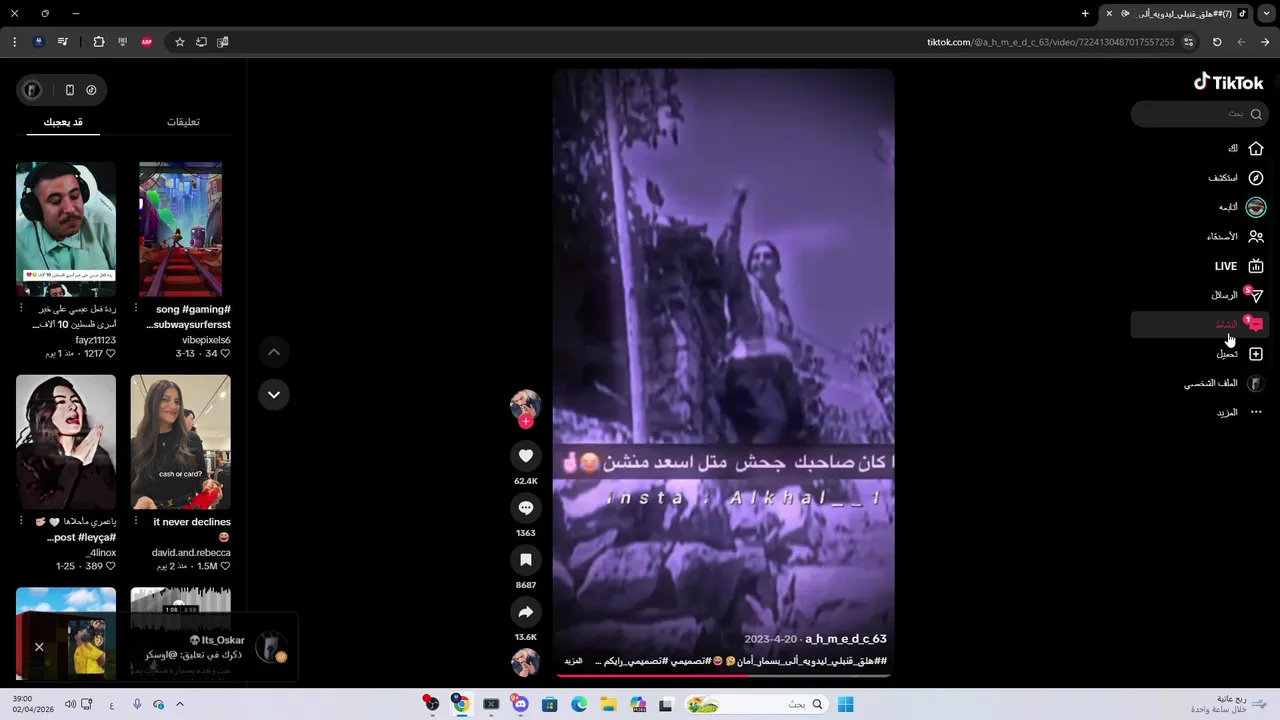Click the phone icon in floating pill
Viewport: 1280px width, 720px height.
(69, 90)
